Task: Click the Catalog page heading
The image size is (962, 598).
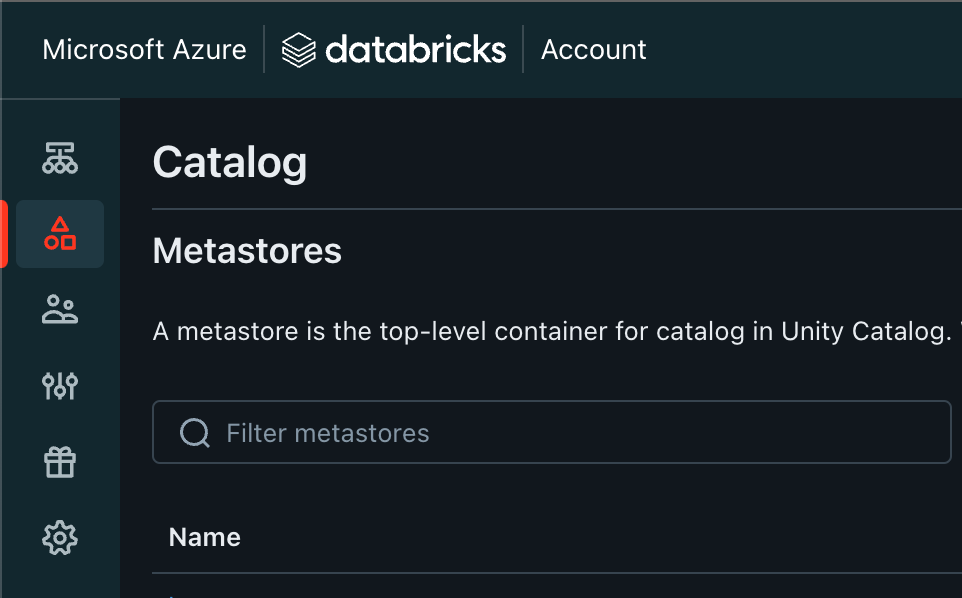Action: pyautogui.click(x=230, y=162)
